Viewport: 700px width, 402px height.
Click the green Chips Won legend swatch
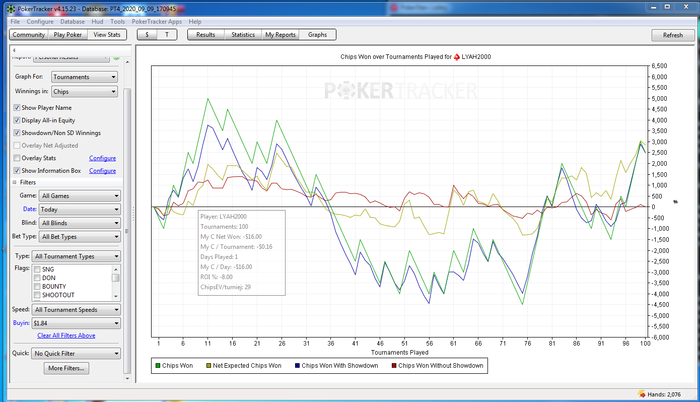(x=158, y=366)
